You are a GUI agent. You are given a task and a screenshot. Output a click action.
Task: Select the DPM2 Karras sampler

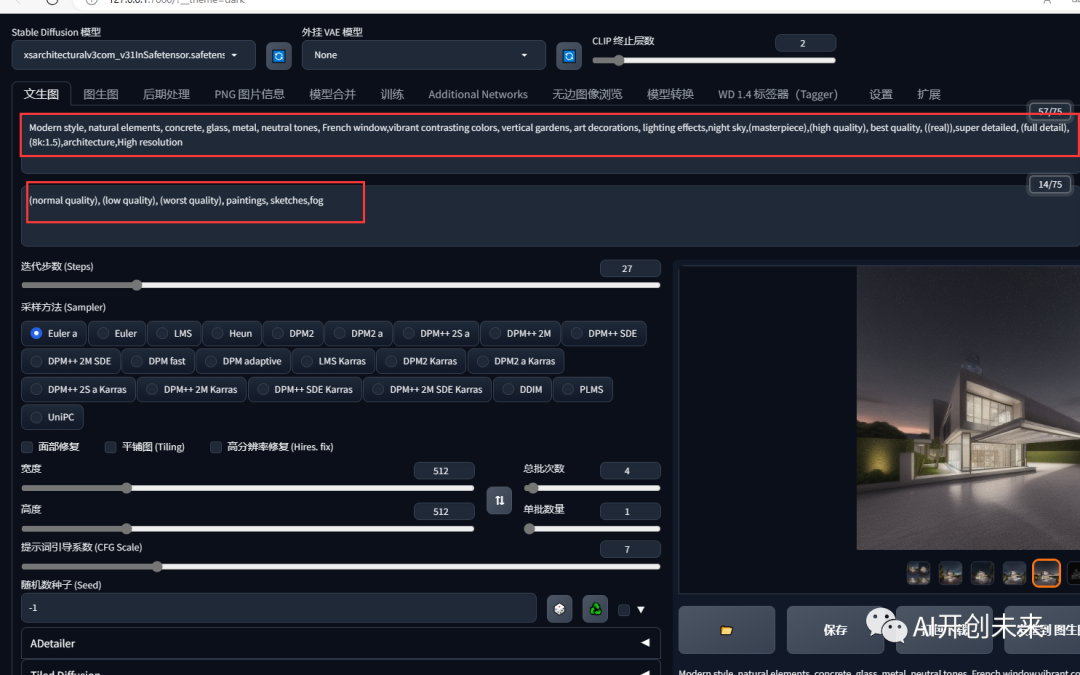(x=421, y=361)
